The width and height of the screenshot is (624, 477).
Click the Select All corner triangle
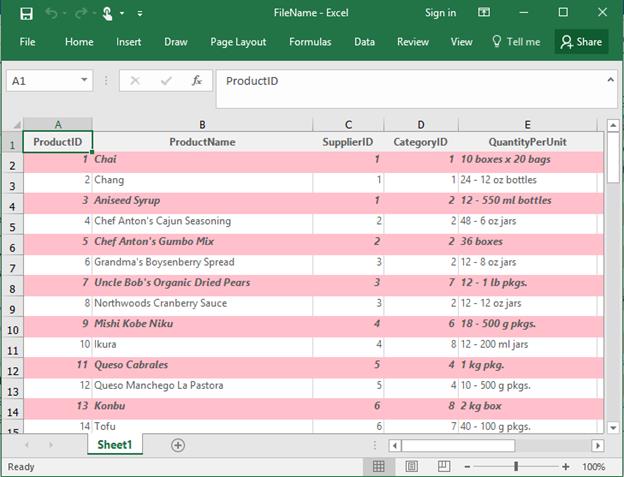(16, 125)
